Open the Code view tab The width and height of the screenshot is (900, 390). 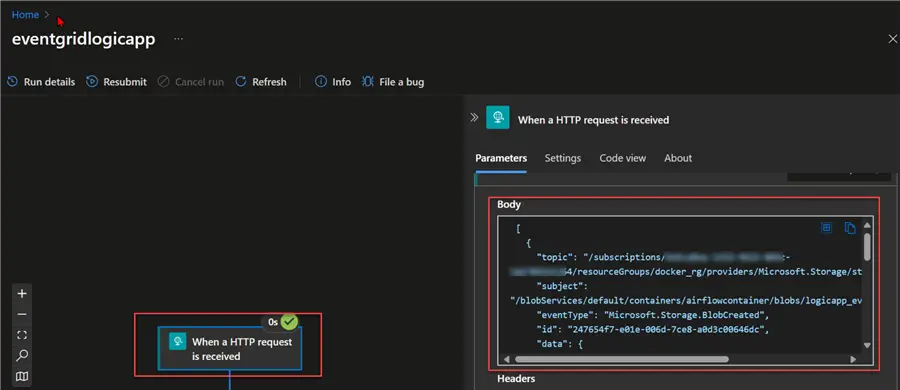click(623, 158)
